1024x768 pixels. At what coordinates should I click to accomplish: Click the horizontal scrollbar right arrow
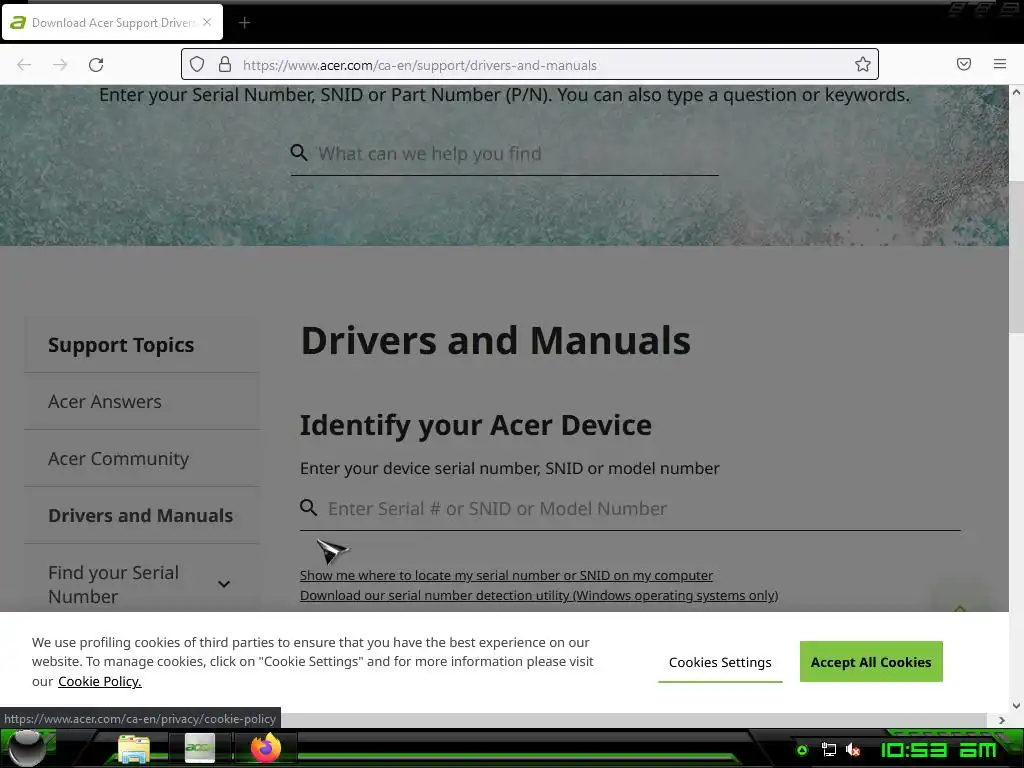[x=1002, y=720]
